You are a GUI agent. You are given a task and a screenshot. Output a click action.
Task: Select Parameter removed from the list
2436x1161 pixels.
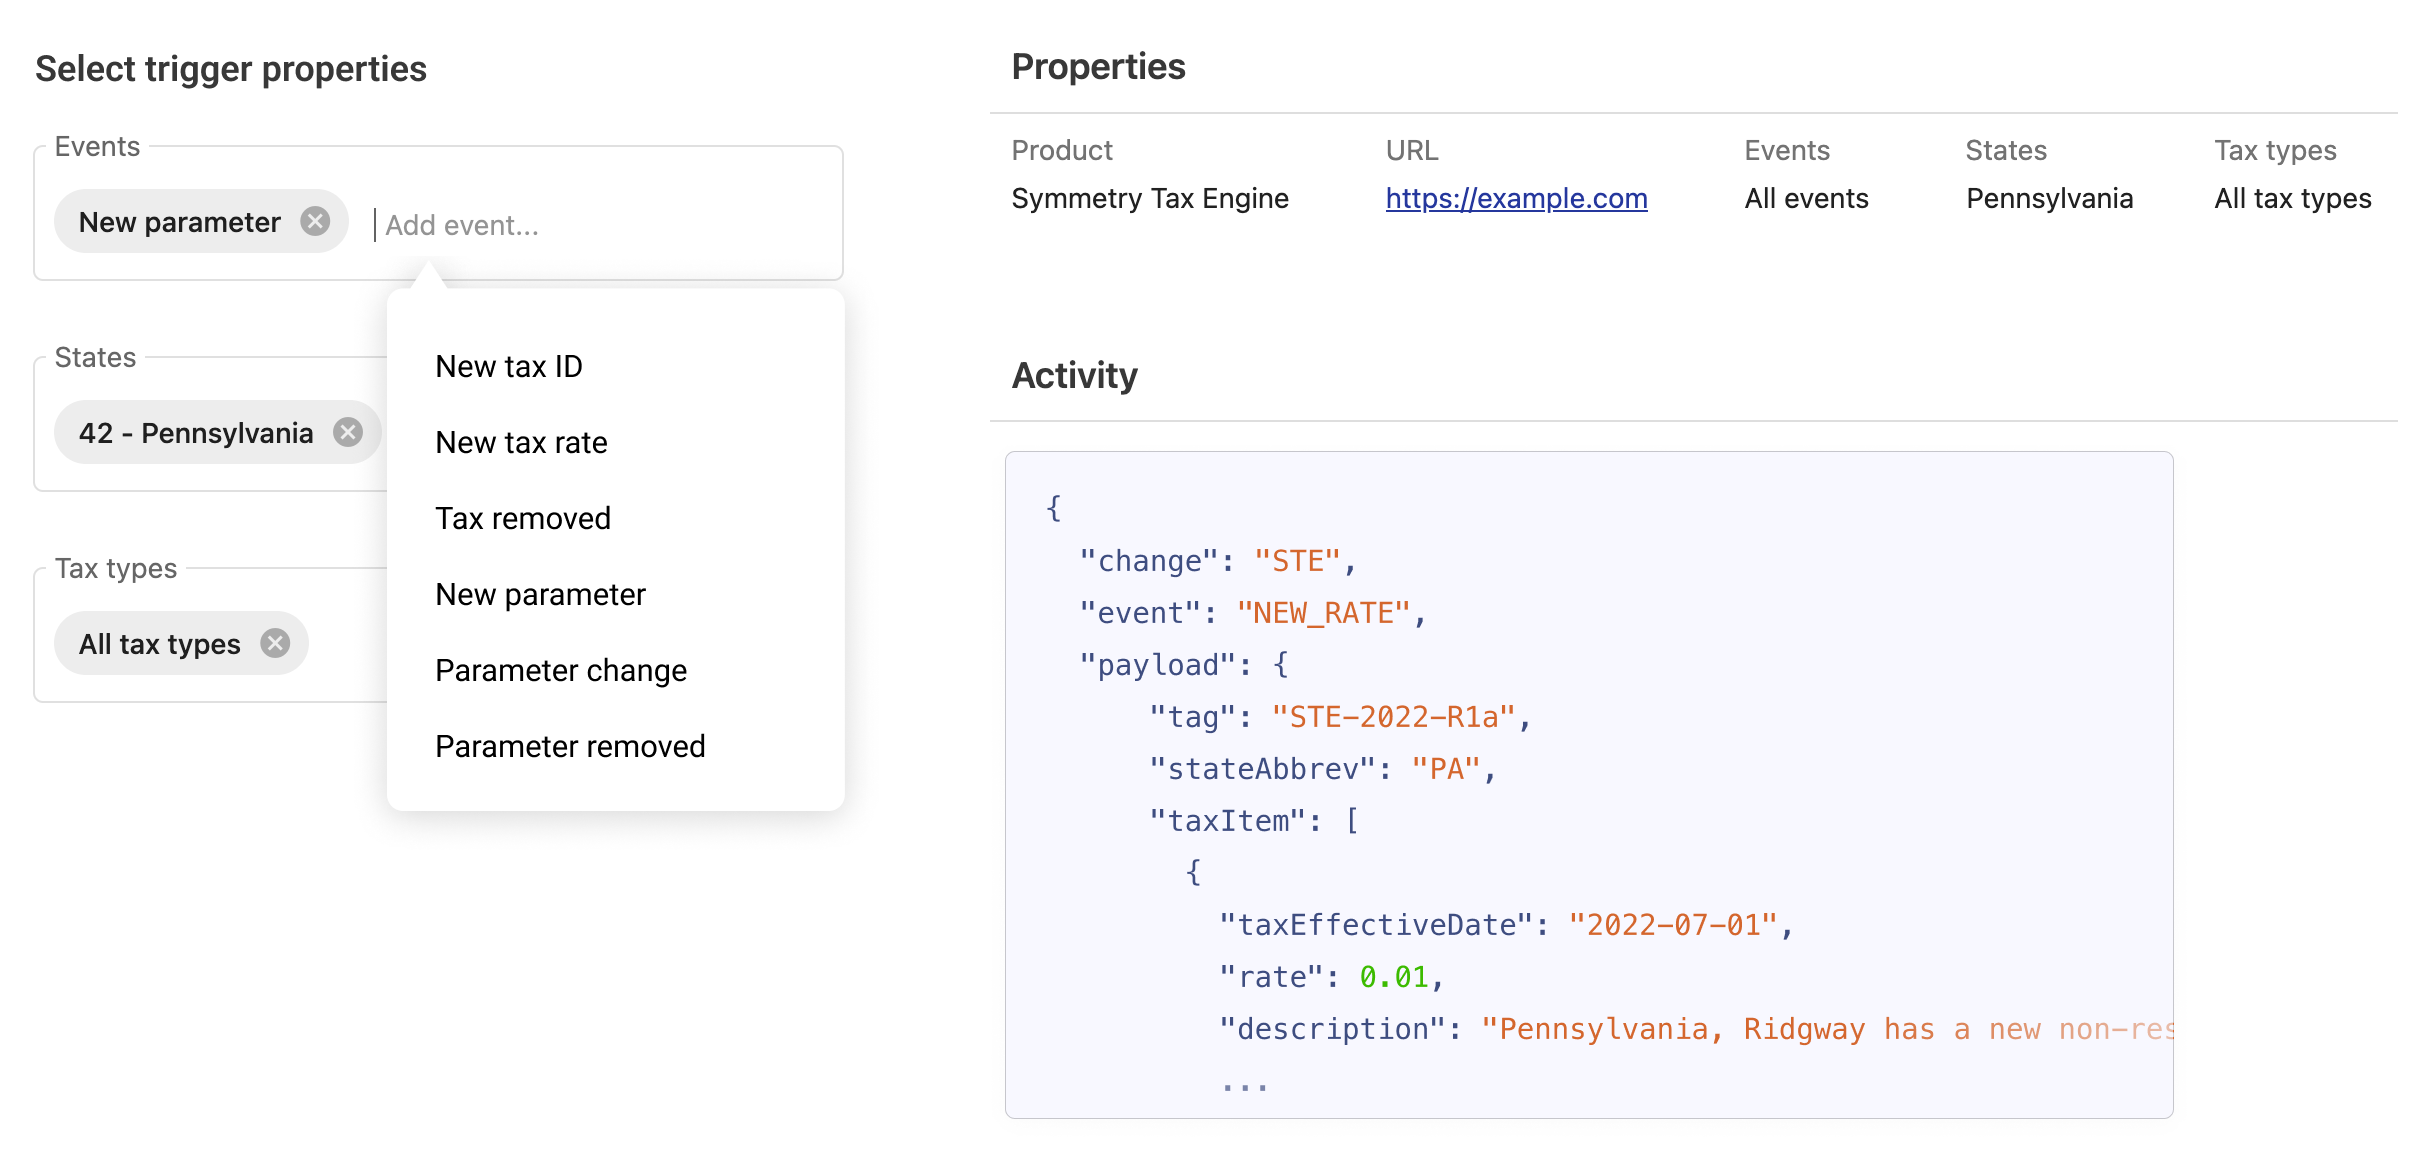(x=570, y=746)
